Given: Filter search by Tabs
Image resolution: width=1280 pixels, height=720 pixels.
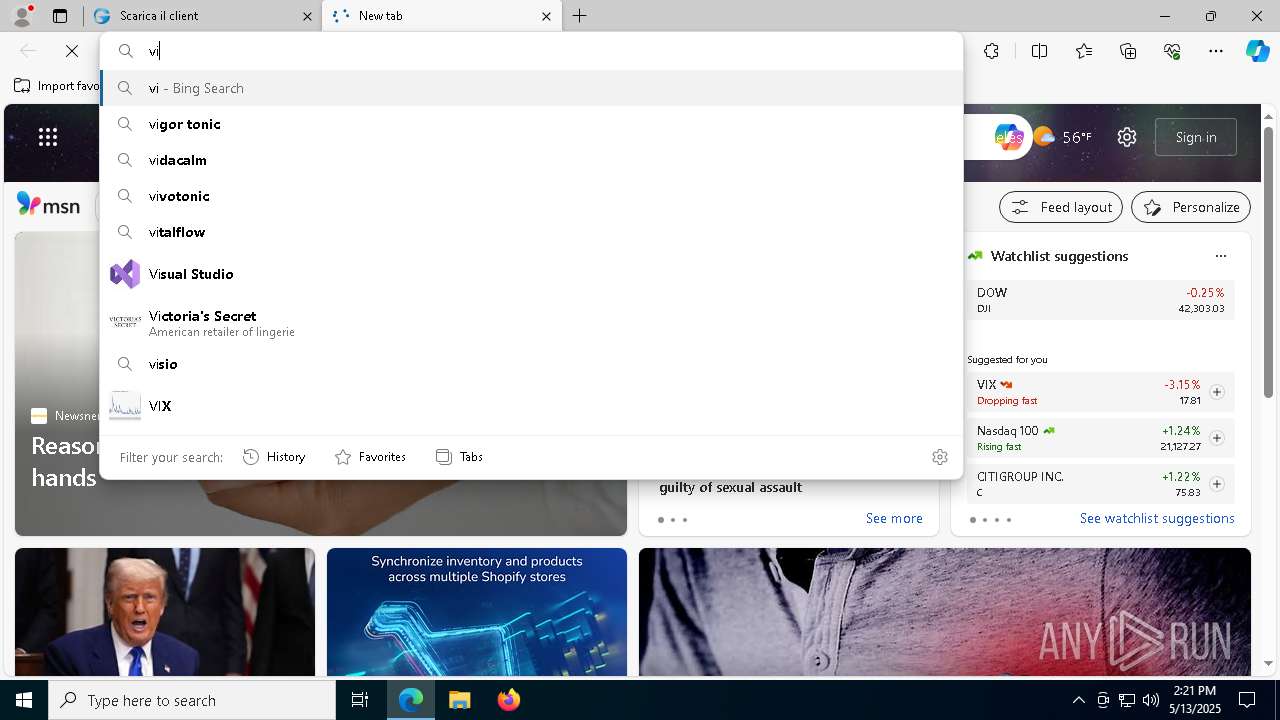Looking at the screenshot, I should (459, 457).
